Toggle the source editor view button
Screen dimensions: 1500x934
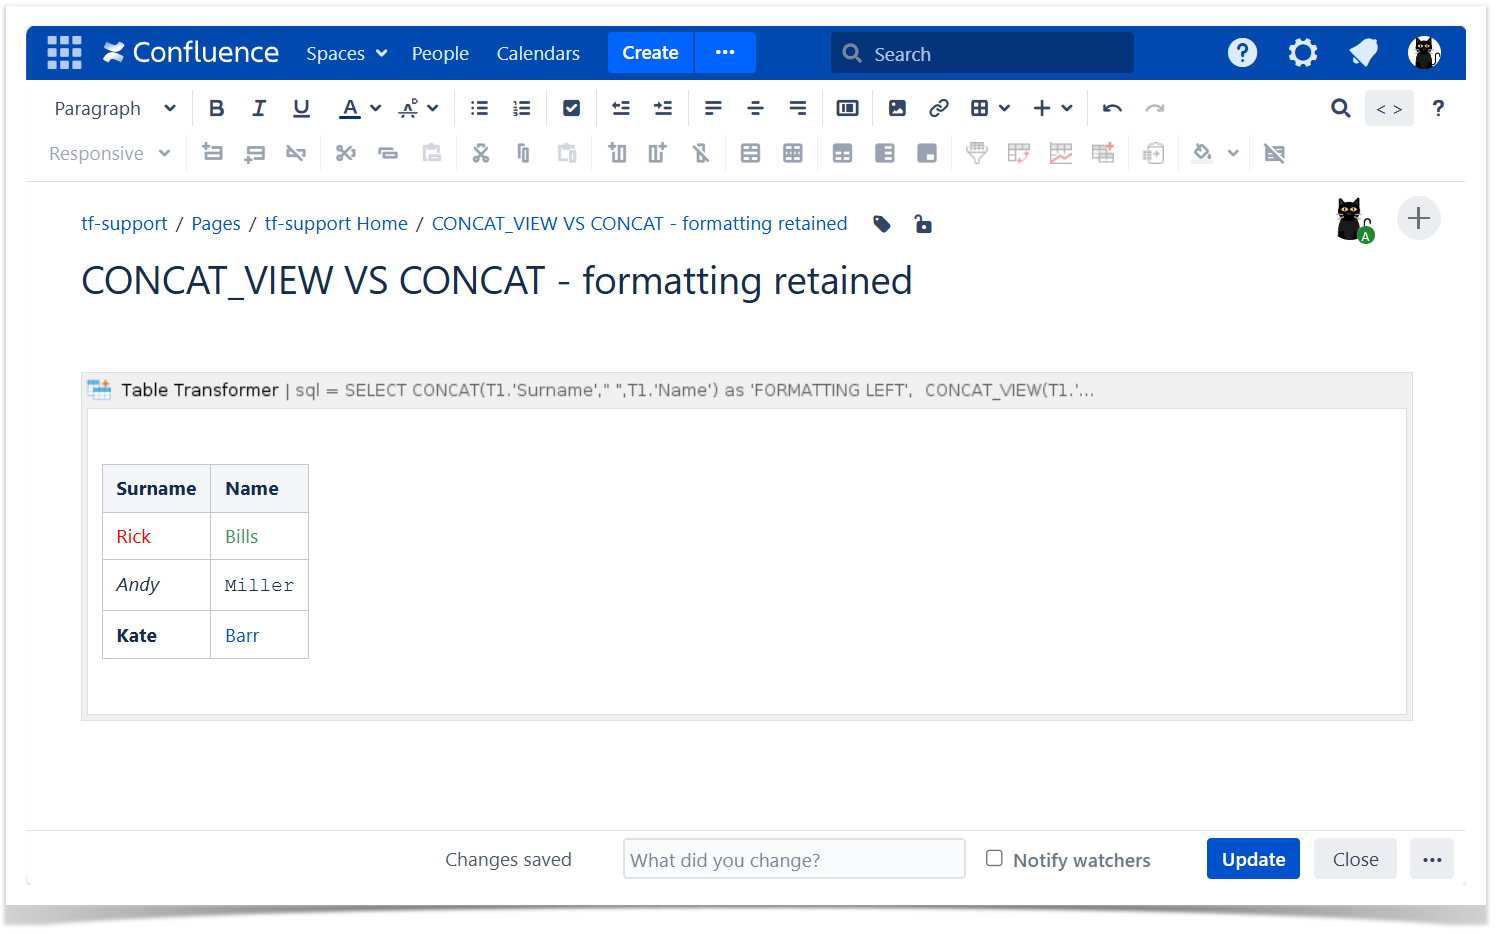coord(1388,108)
